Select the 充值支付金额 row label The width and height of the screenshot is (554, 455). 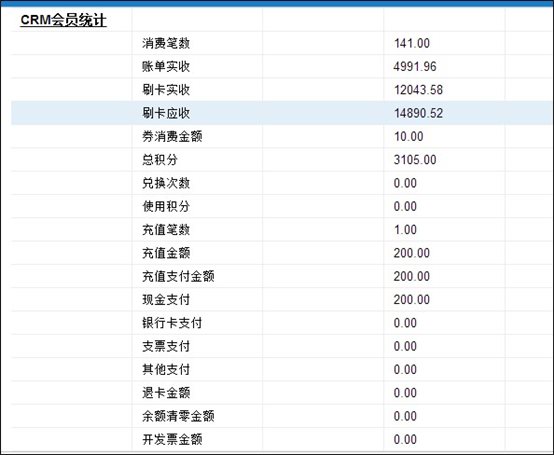[178, 276]
